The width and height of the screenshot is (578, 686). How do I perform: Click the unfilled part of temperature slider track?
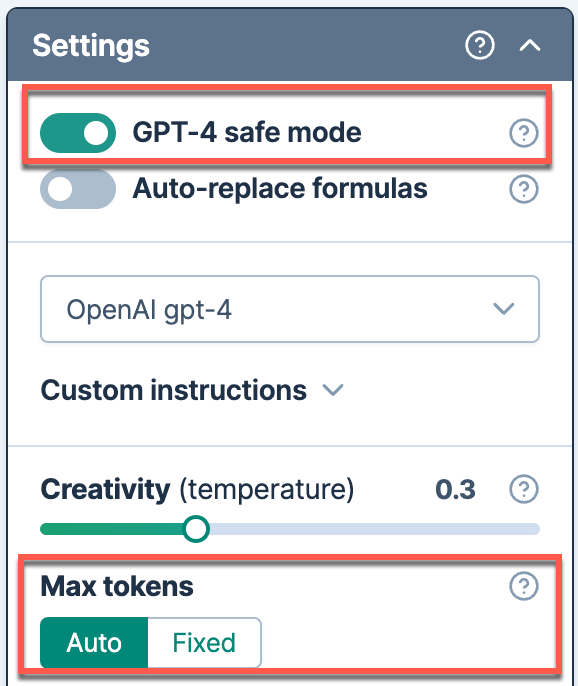(375, 529)
